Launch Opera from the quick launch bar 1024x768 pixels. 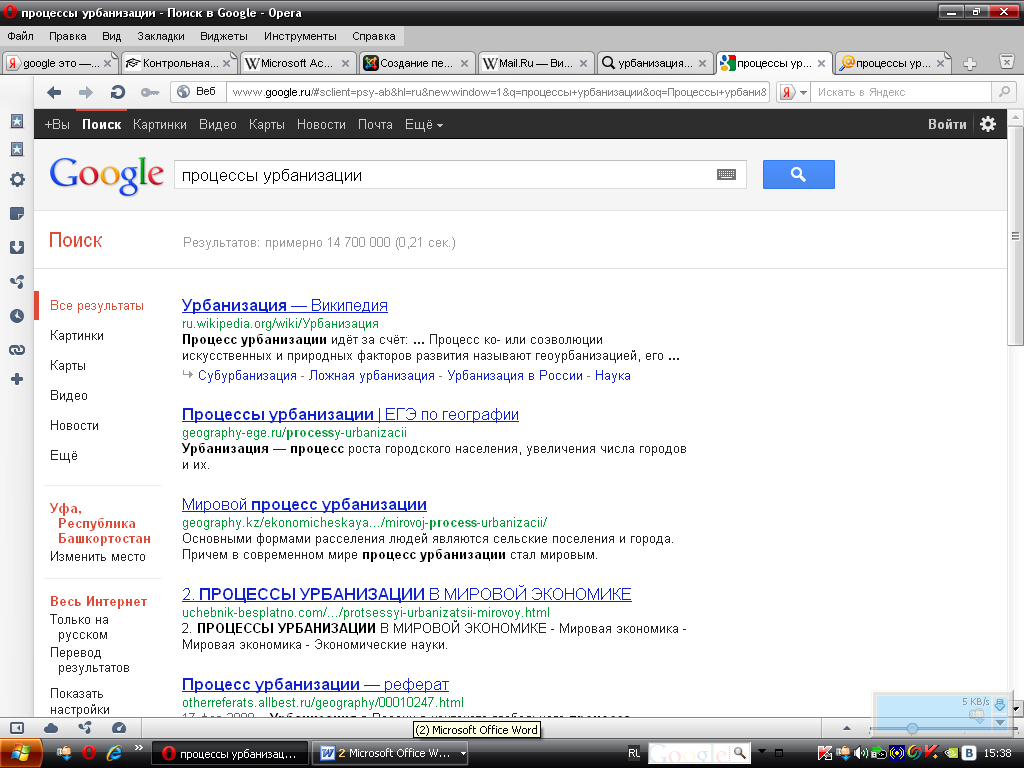tap(89, 753)
